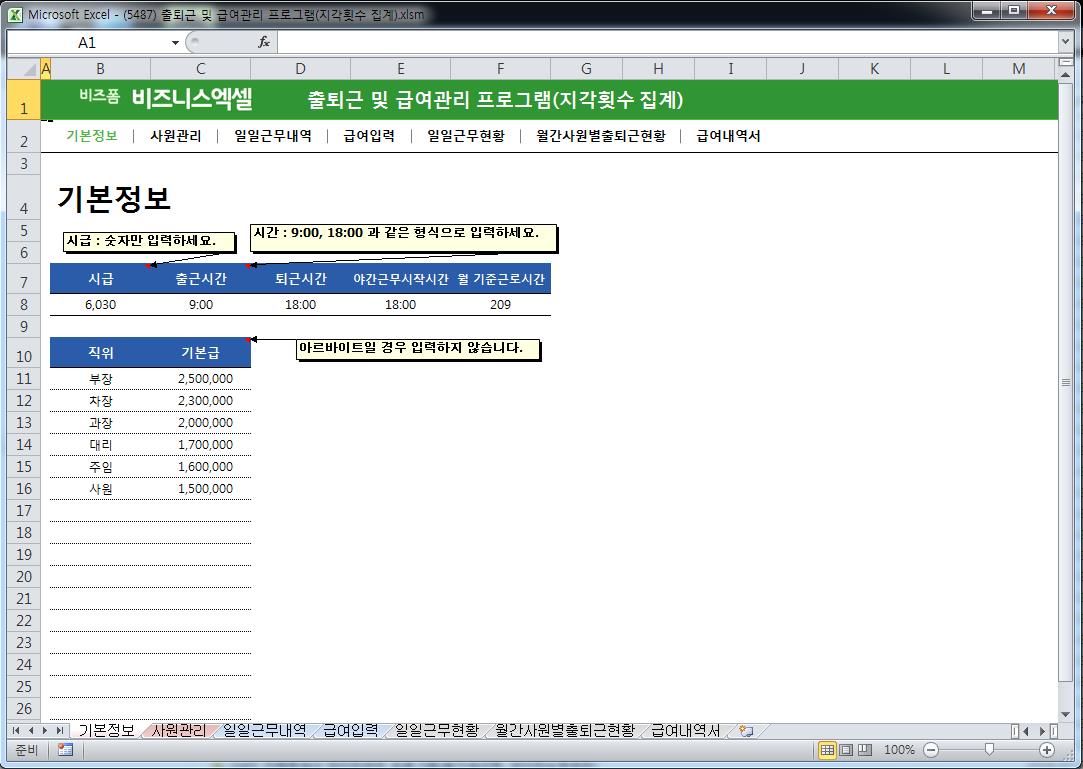This screenshot has width=1083, height=769.
Task: Click the 야간근무시작시간 header cell
Action: (401, 279)
